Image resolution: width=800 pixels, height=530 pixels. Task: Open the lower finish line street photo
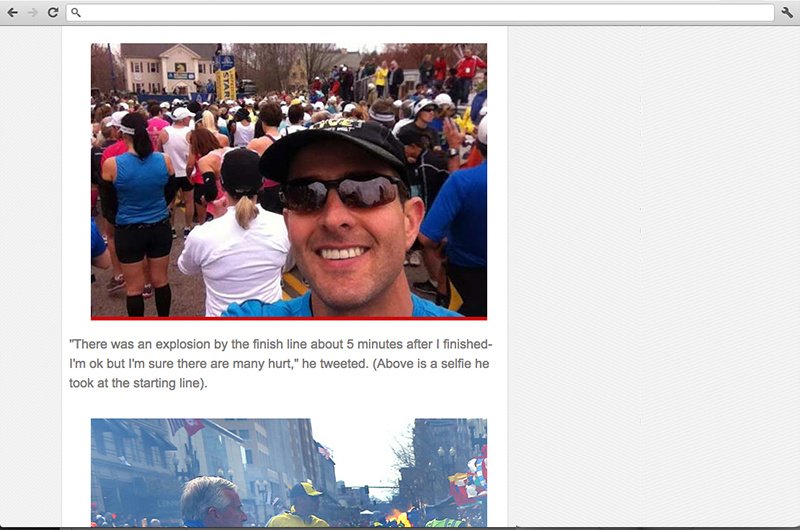289,472
